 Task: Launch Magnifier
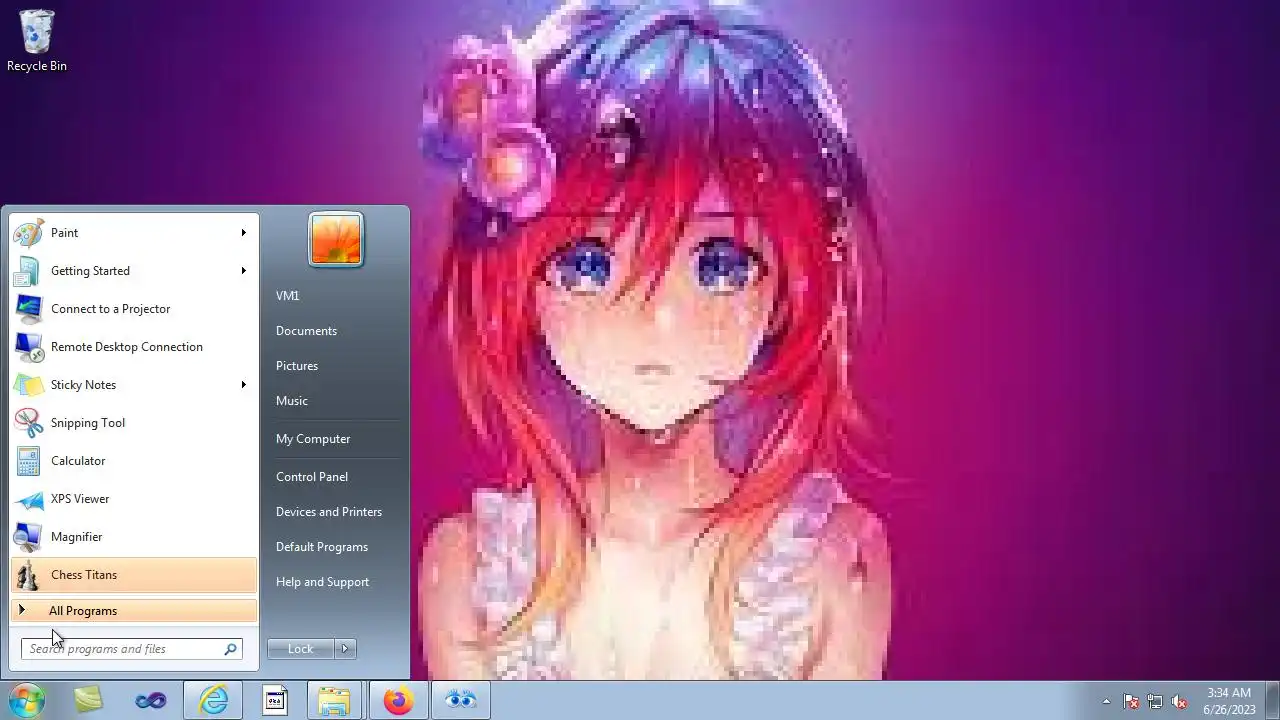pyautogui.click(x=134, y=537)
